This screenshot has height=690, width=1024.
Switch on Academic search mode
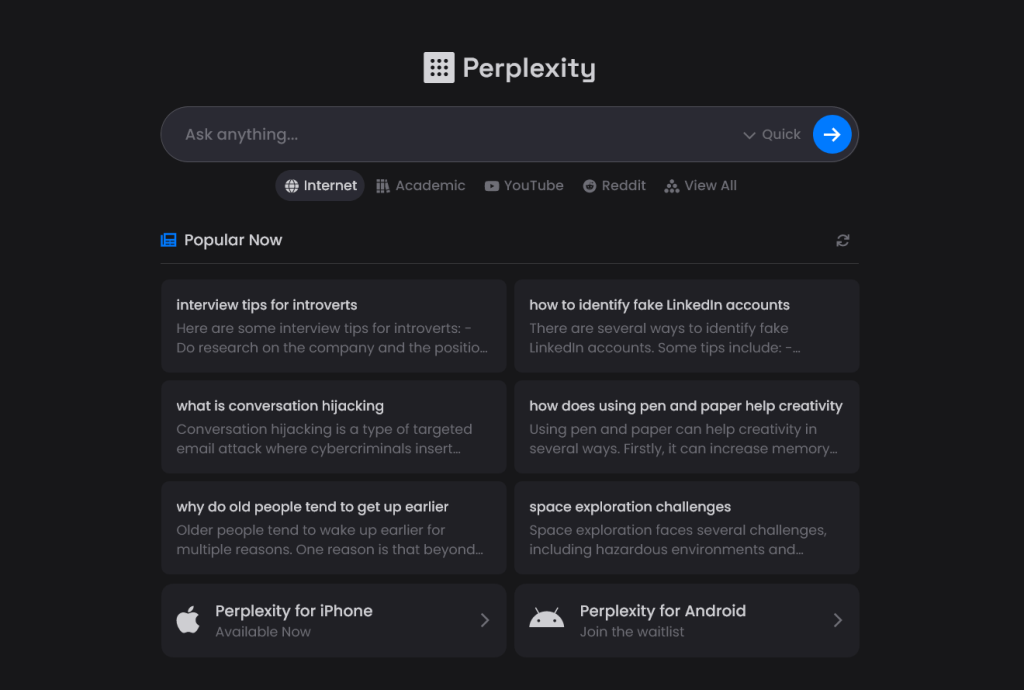pyautogui.click(x=420, y=185)
